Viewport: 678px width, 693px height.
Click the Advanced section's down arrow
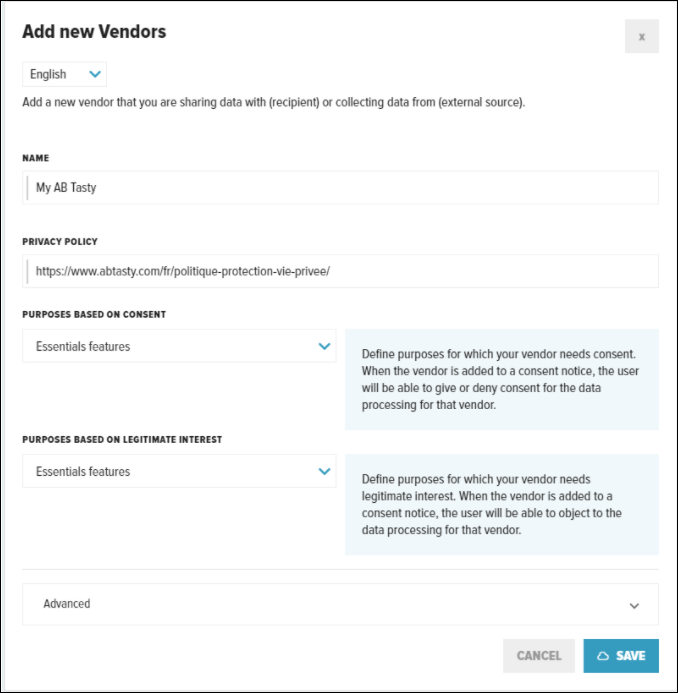[634, 605]
